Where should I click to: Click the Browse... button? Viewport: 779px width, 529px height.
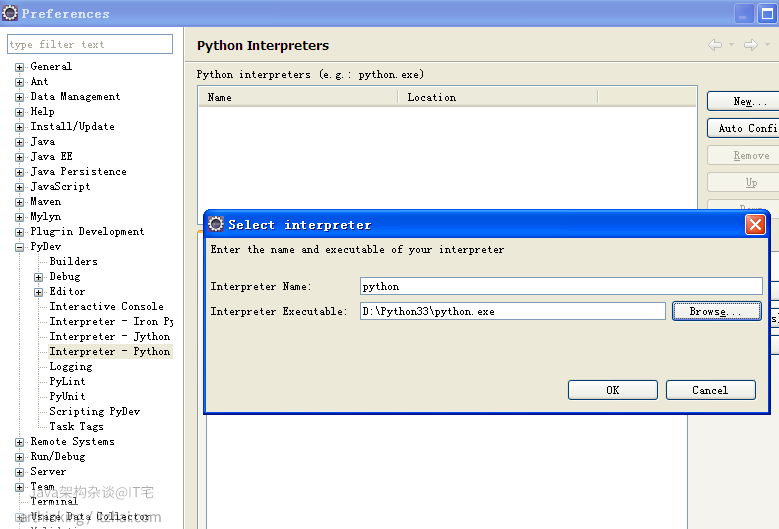pos(716,312)
